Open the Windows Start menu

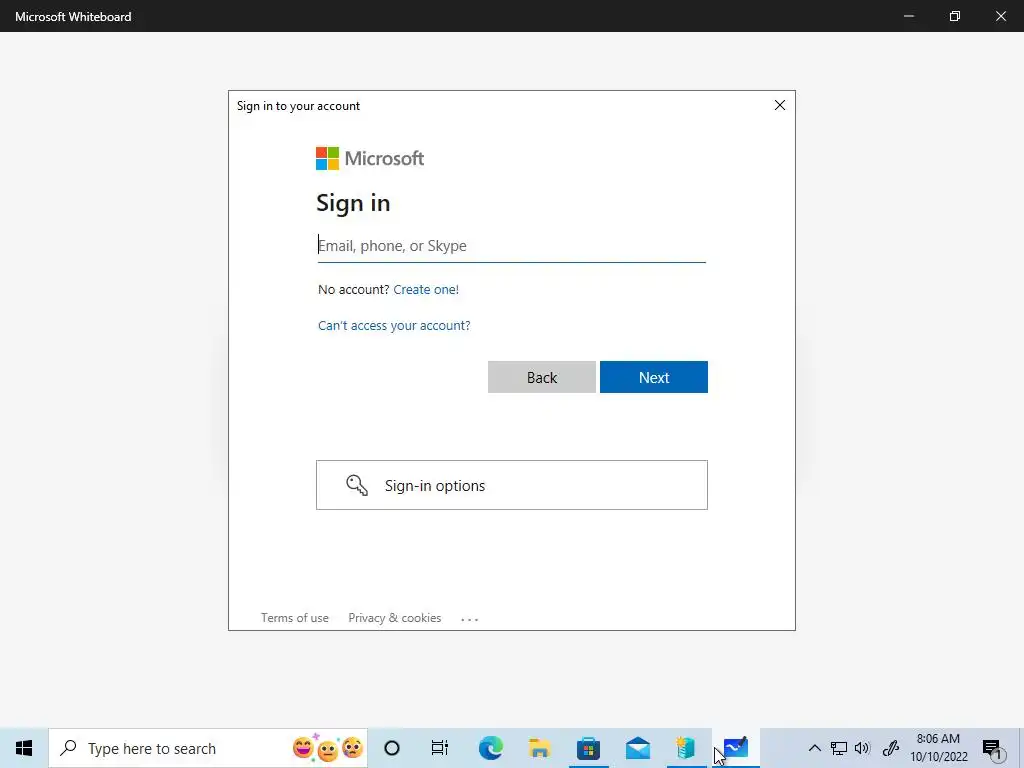[x=24, y=748]
